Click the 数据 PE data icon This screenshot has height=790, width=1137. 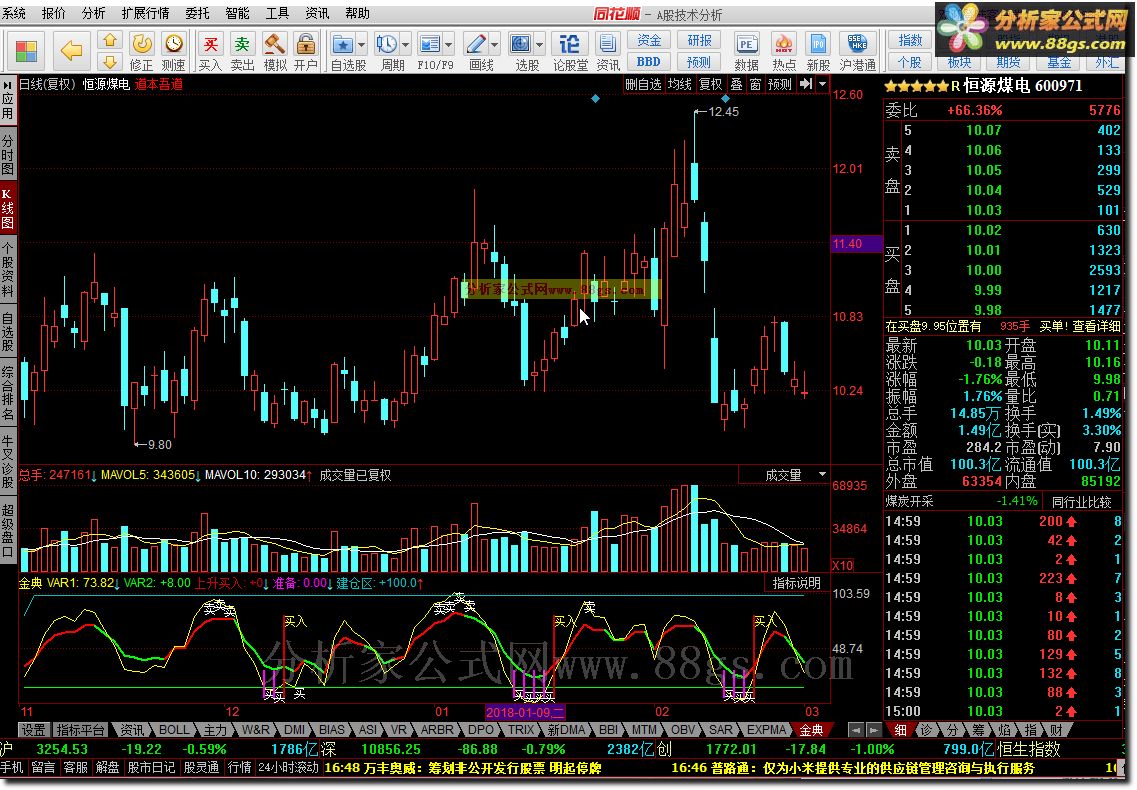click(x=746, y=51)
